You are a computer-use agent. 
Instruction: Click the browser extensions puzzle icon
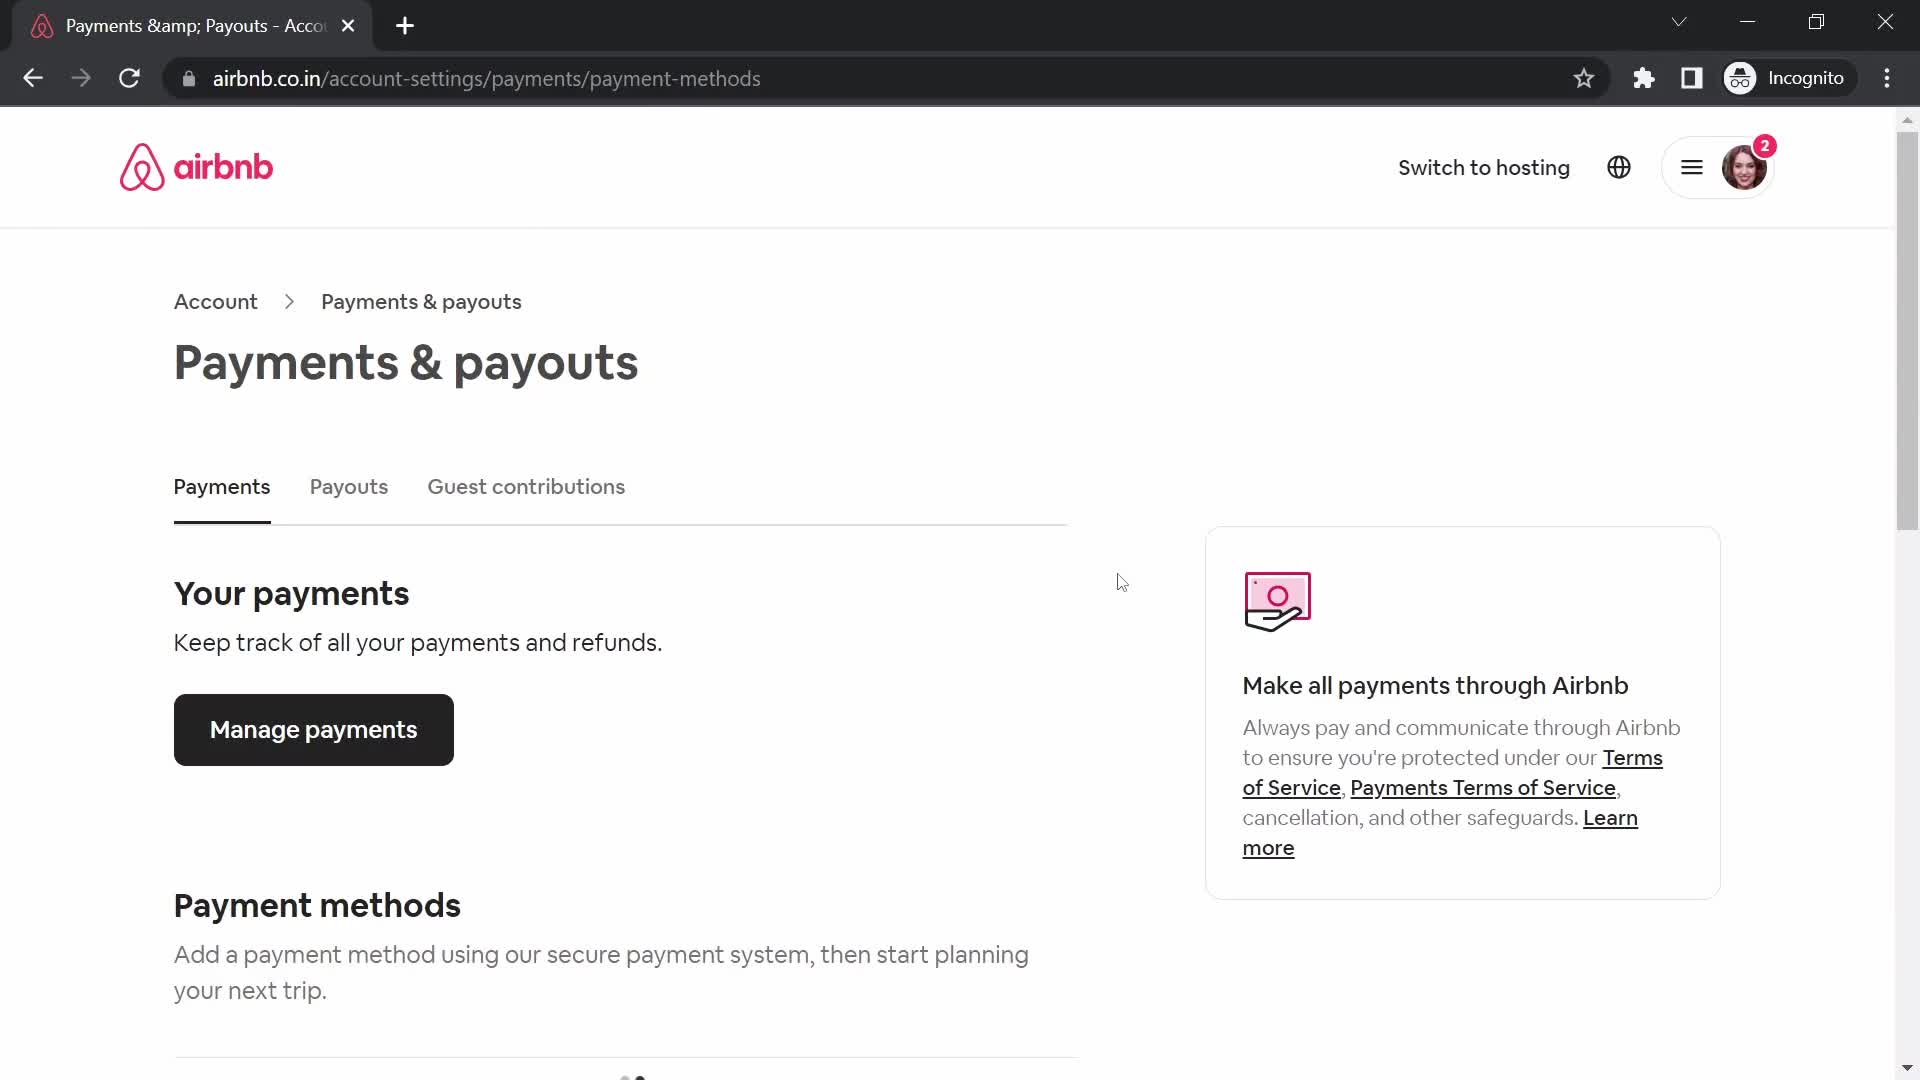(1643, 78)
